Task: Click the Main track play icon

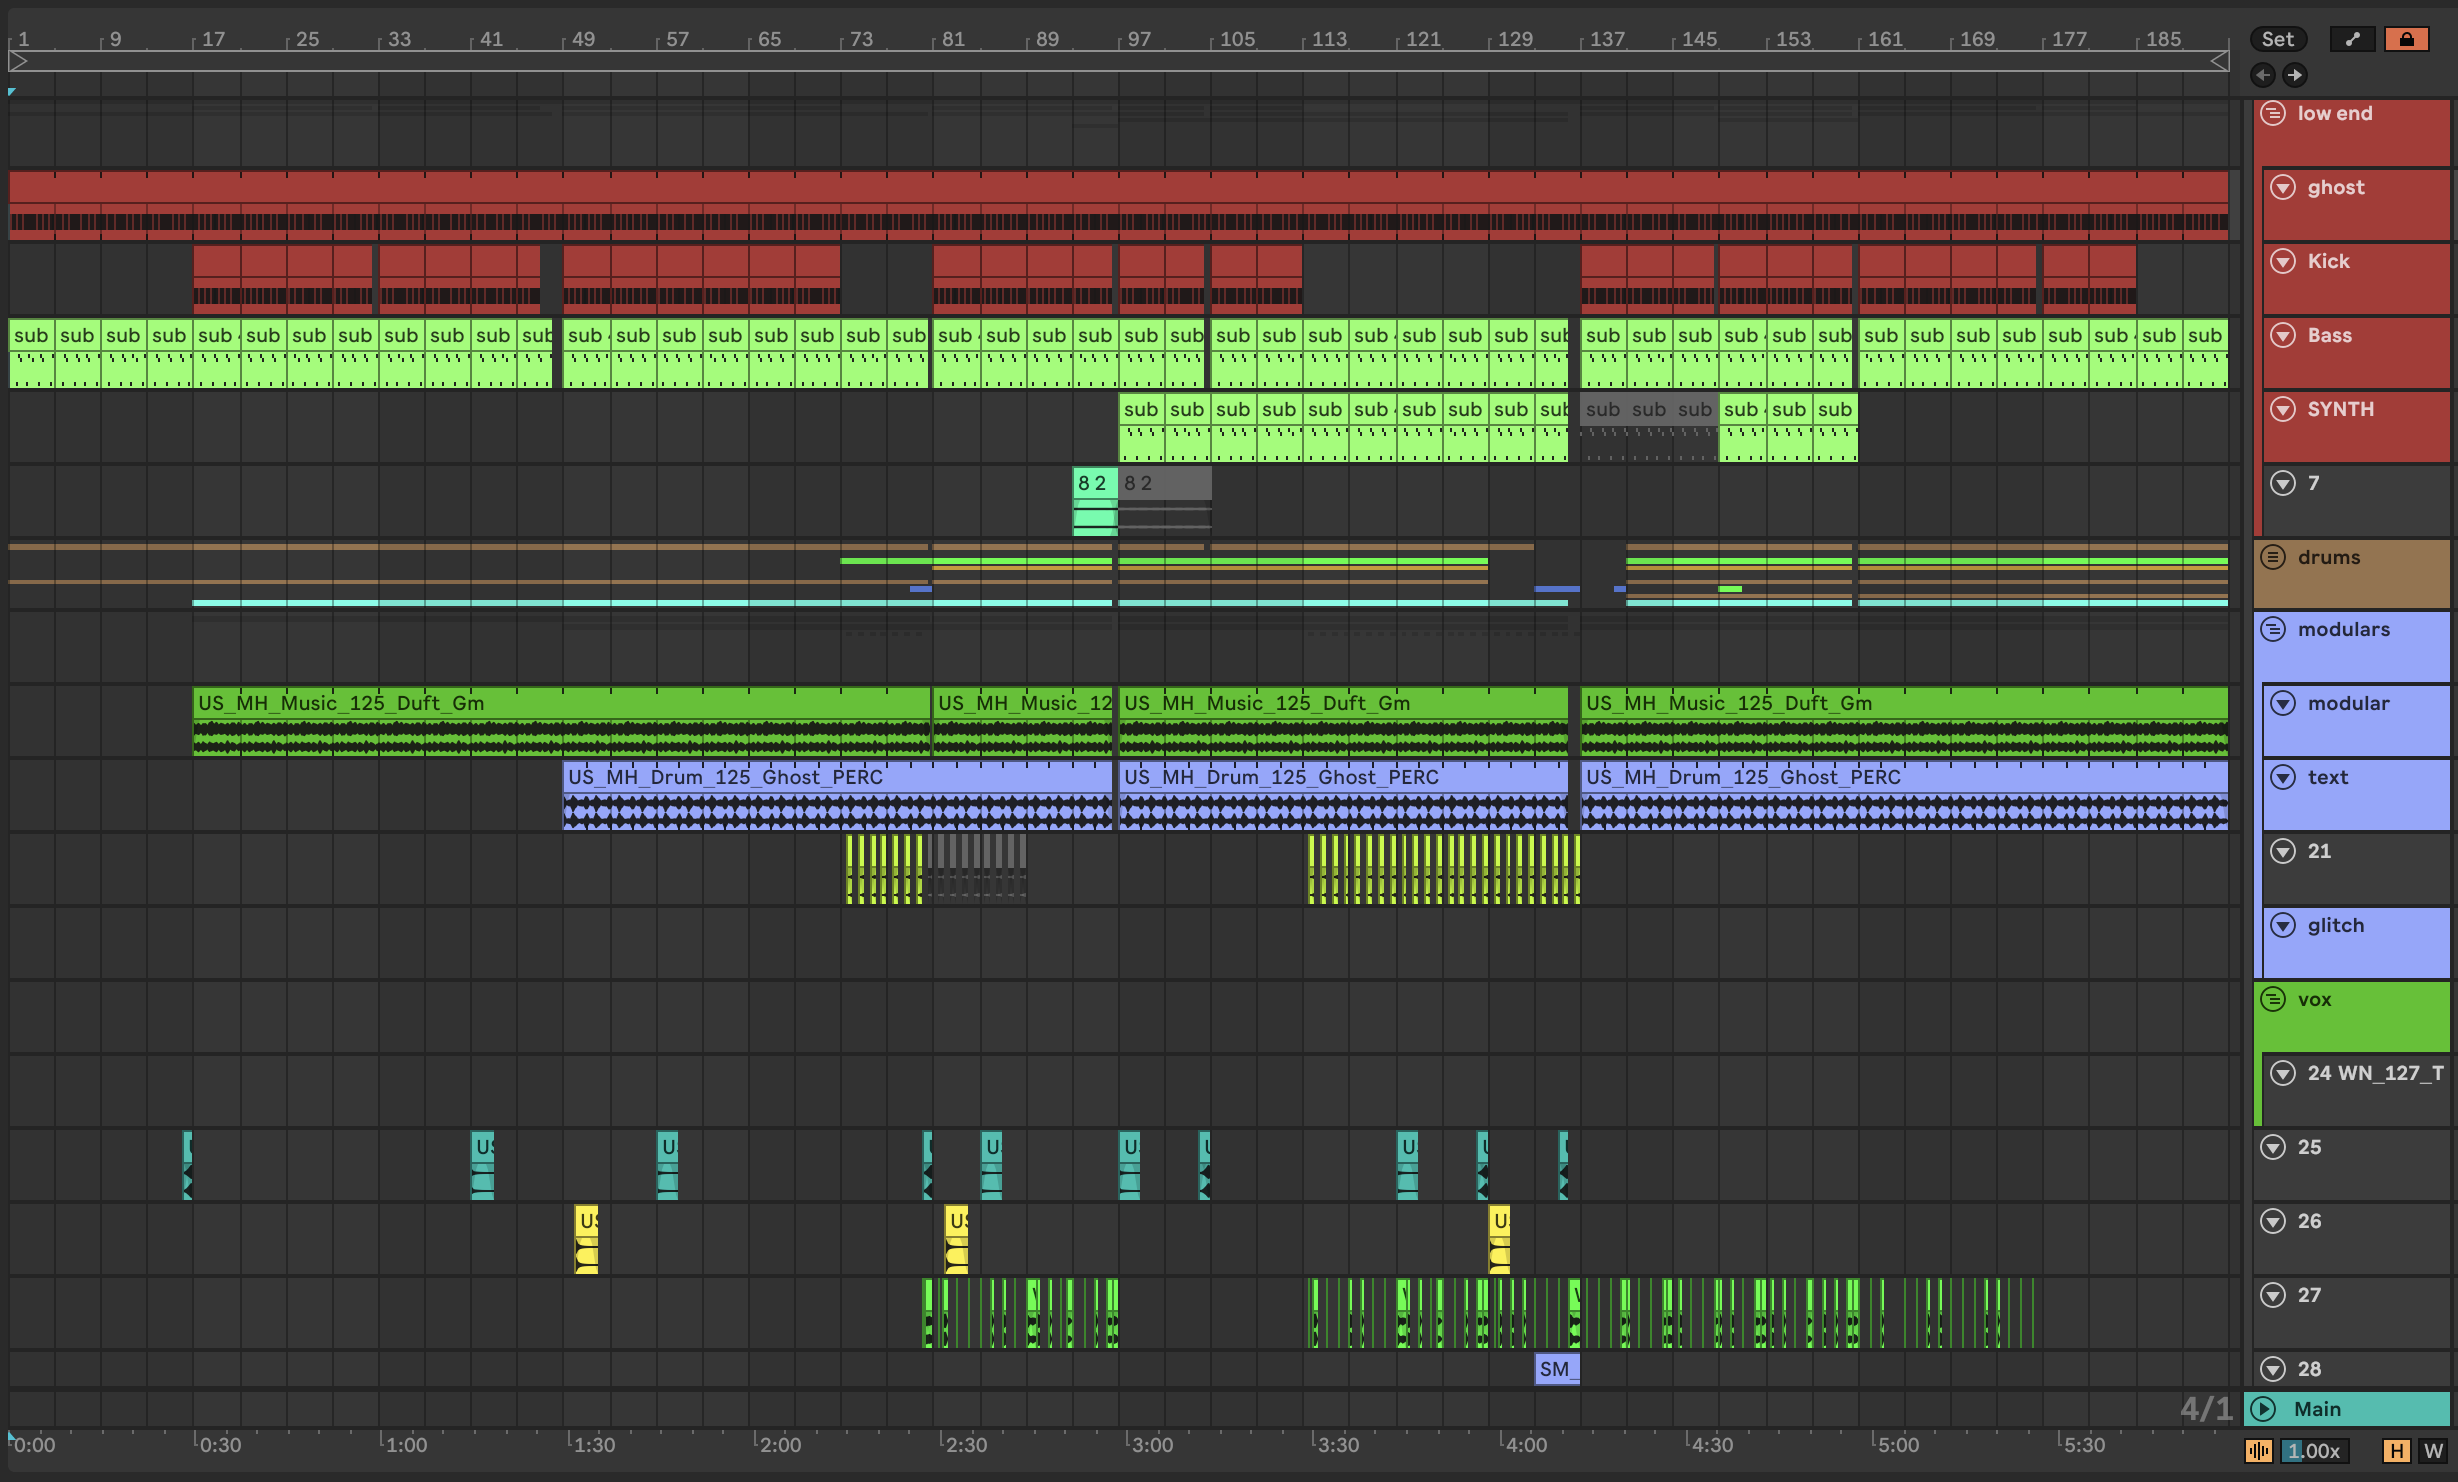Action: 2263,1409
